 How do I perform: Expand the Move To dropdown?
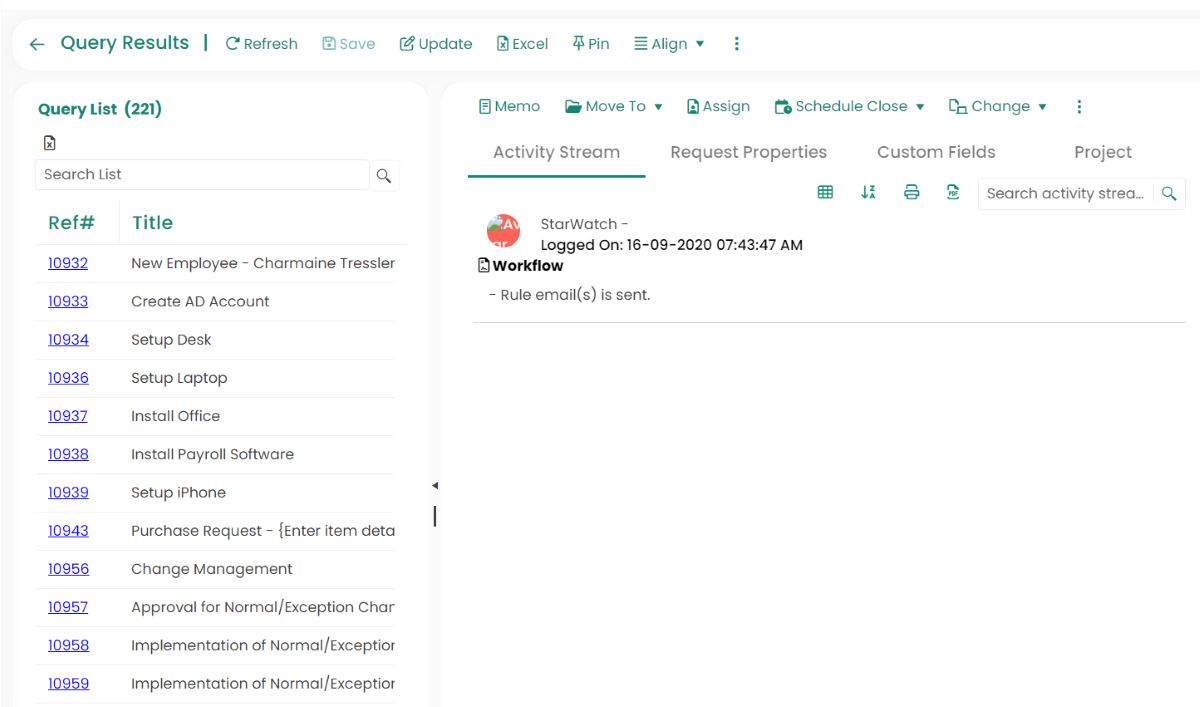614,107
